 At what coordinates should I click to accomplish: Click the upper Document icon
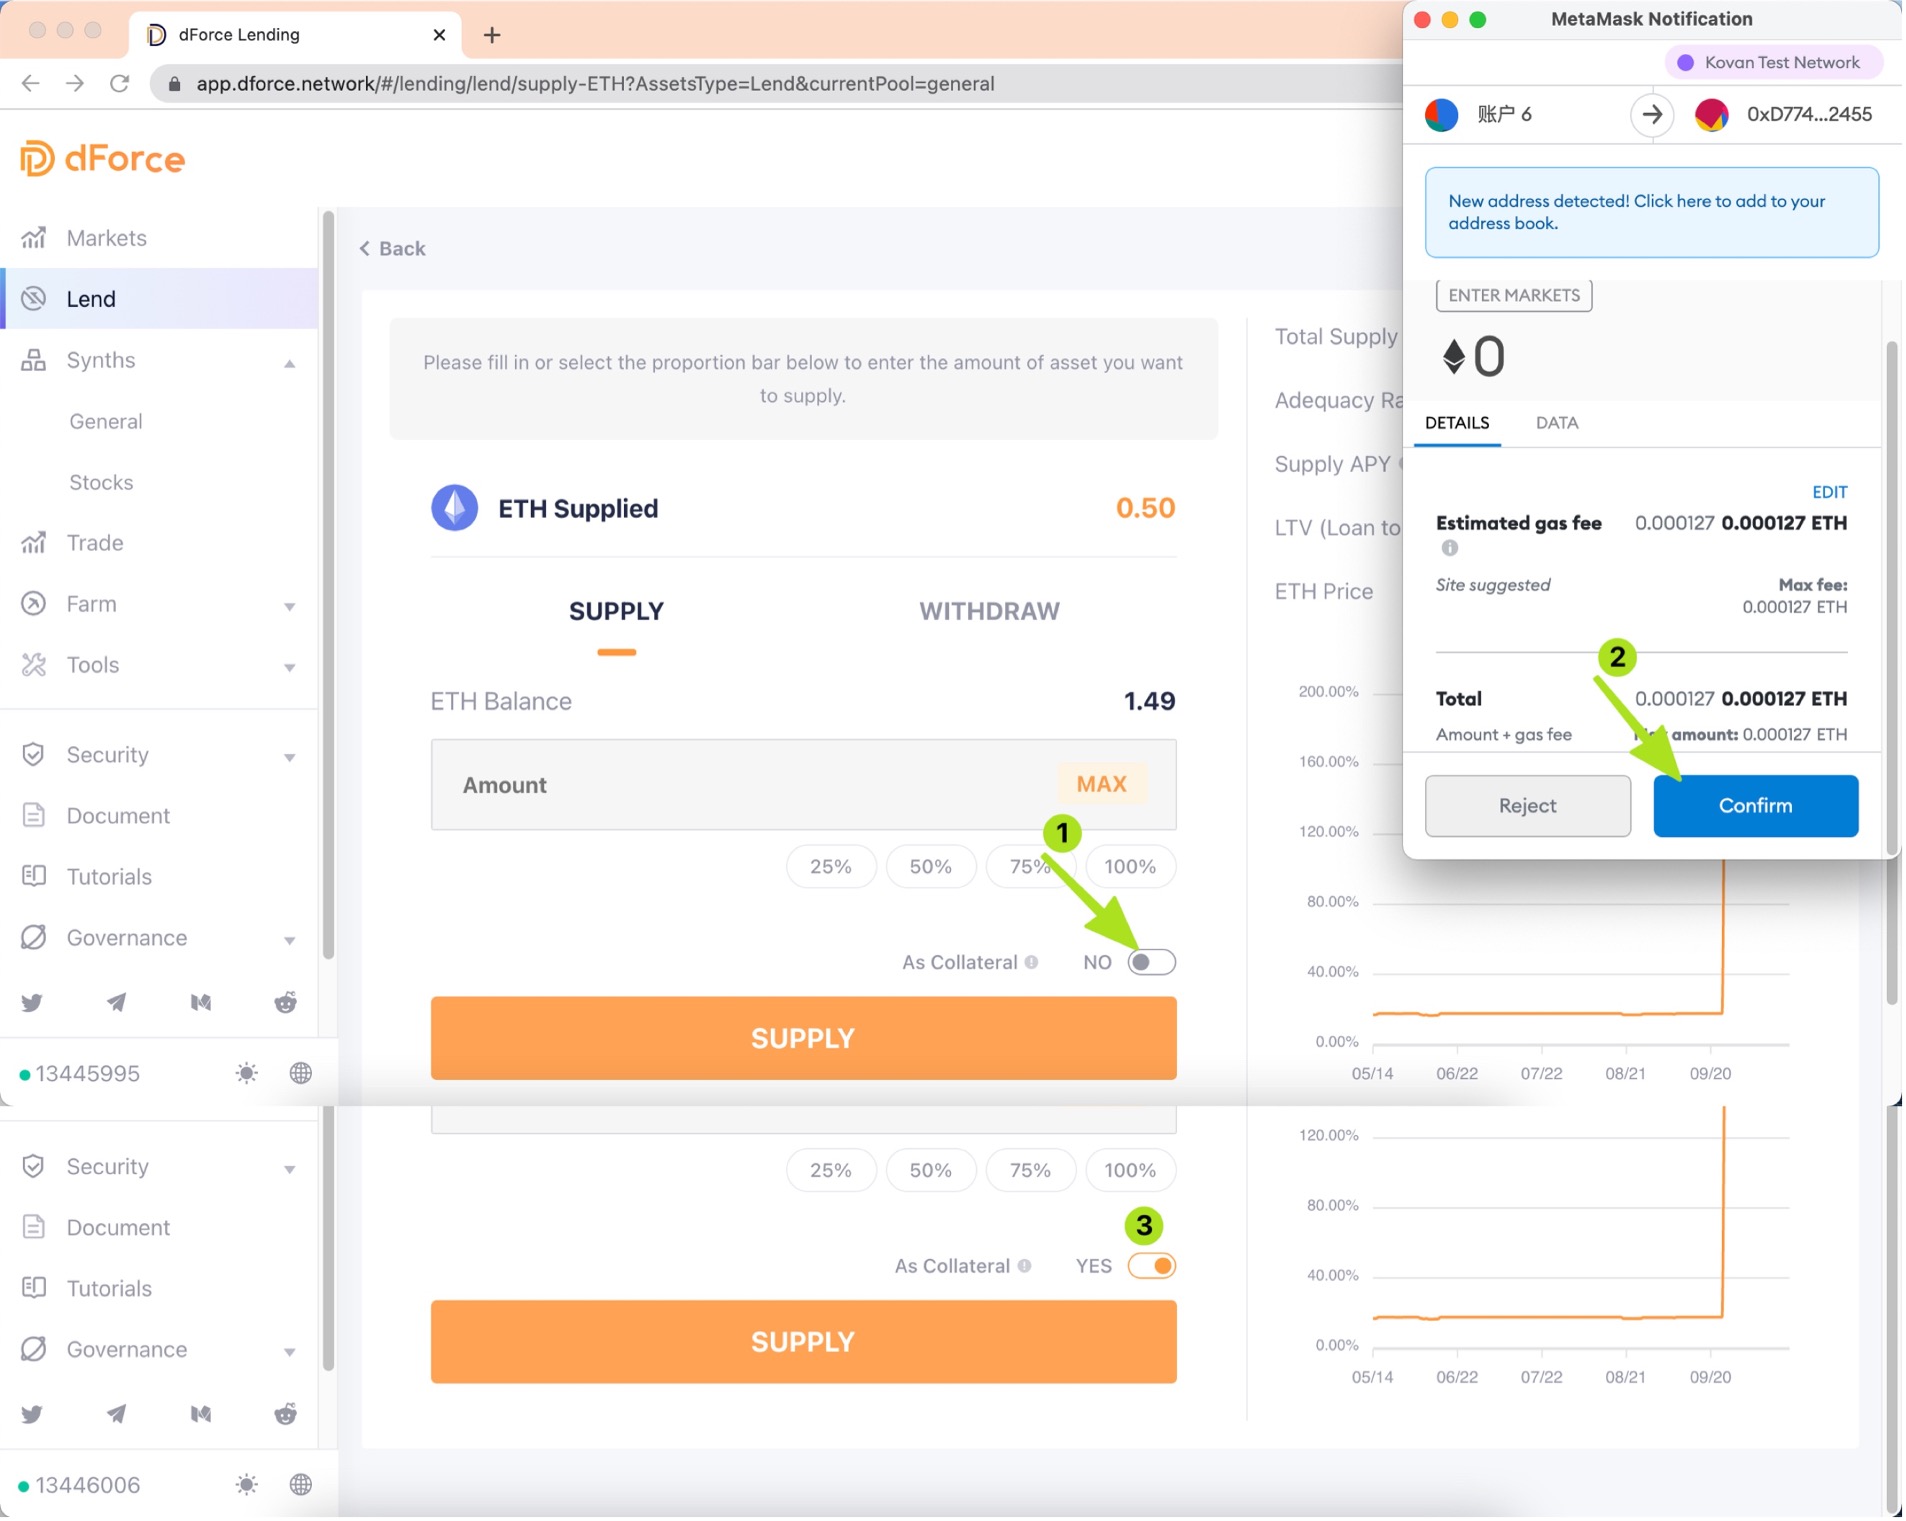[x=33, y=816]
